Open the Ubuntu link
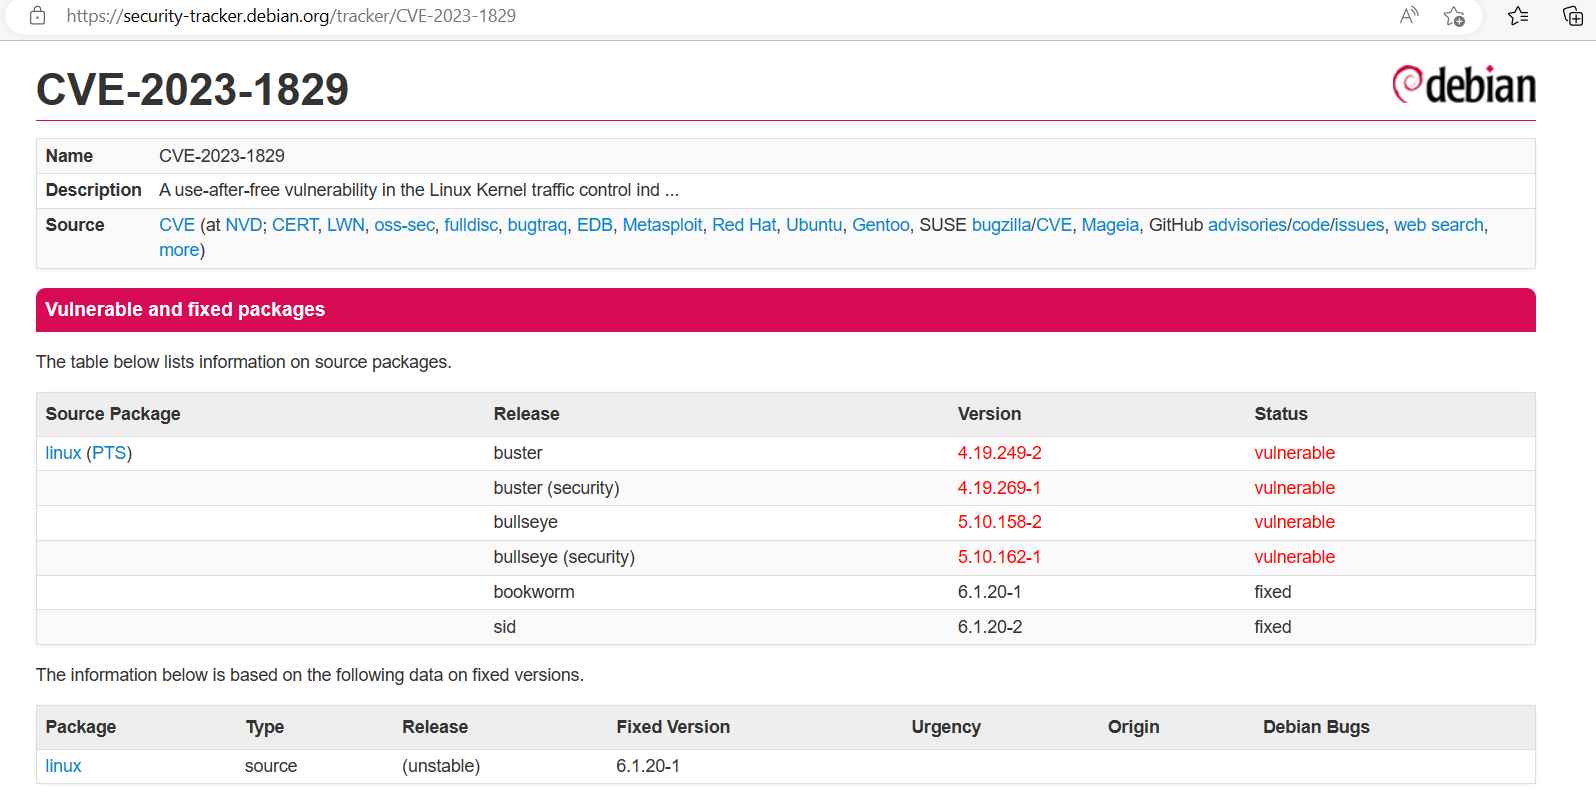1596x795 pixels. click(814, 225)
